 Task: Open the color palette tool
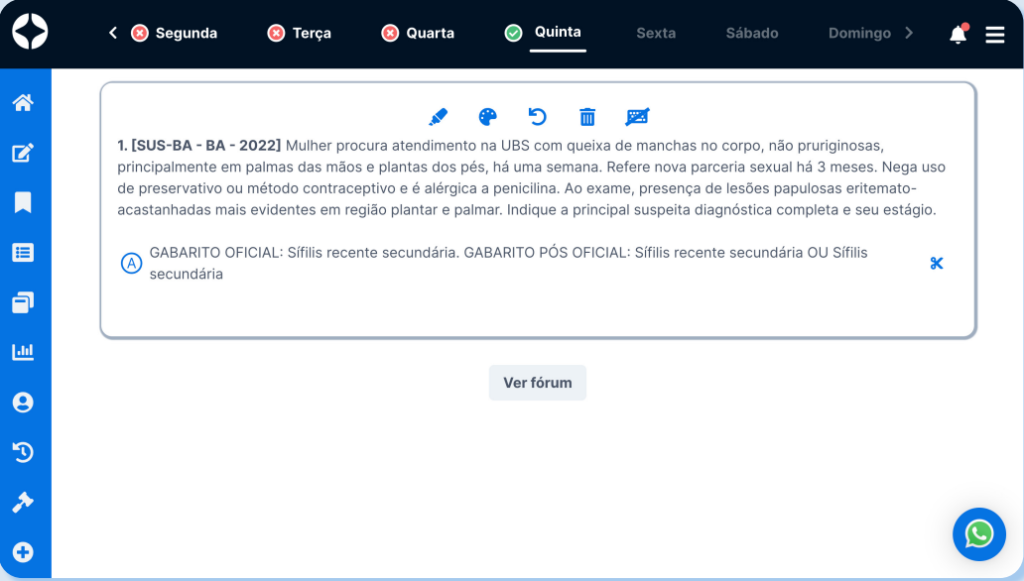[487, 117]
